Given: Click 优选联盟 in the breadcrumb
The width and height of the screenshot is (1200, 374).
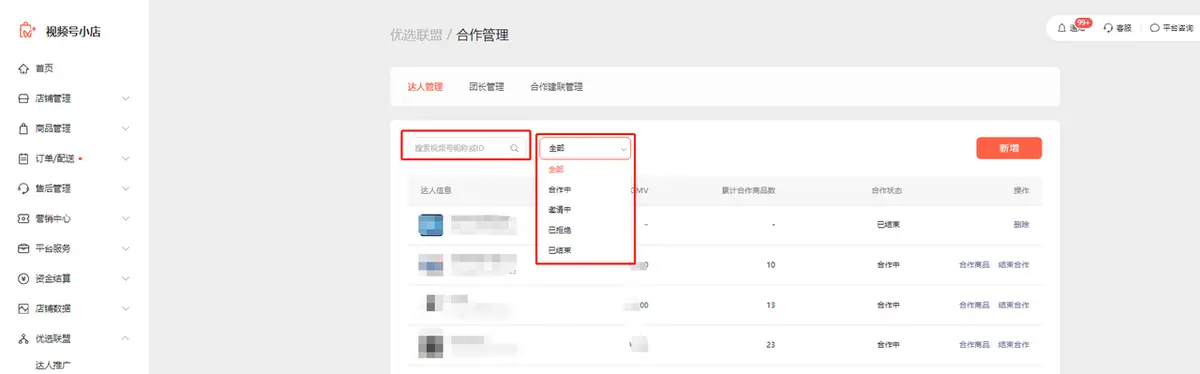Looking at the screenshot, I should point(416,35).
